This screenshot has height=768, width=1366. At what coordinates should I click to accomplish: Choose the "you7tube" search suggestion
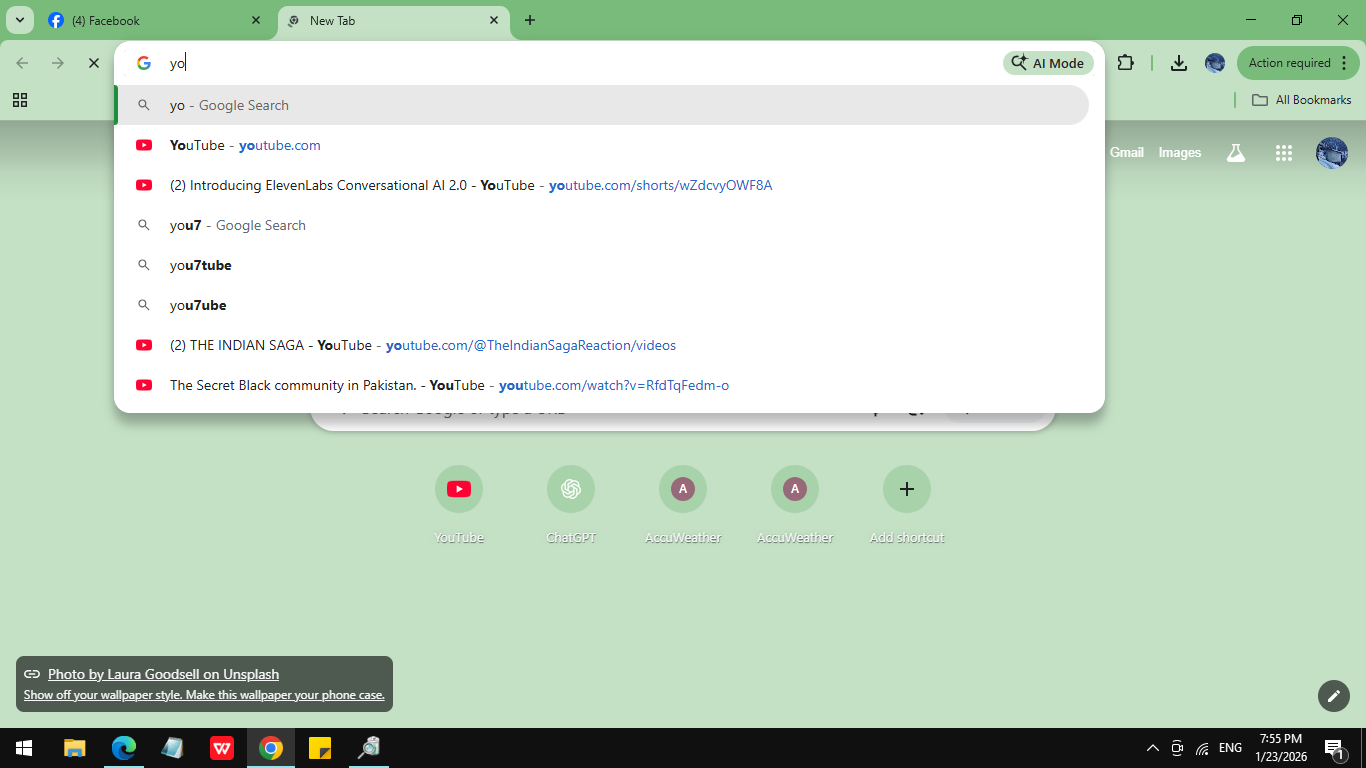click(201, 265)
